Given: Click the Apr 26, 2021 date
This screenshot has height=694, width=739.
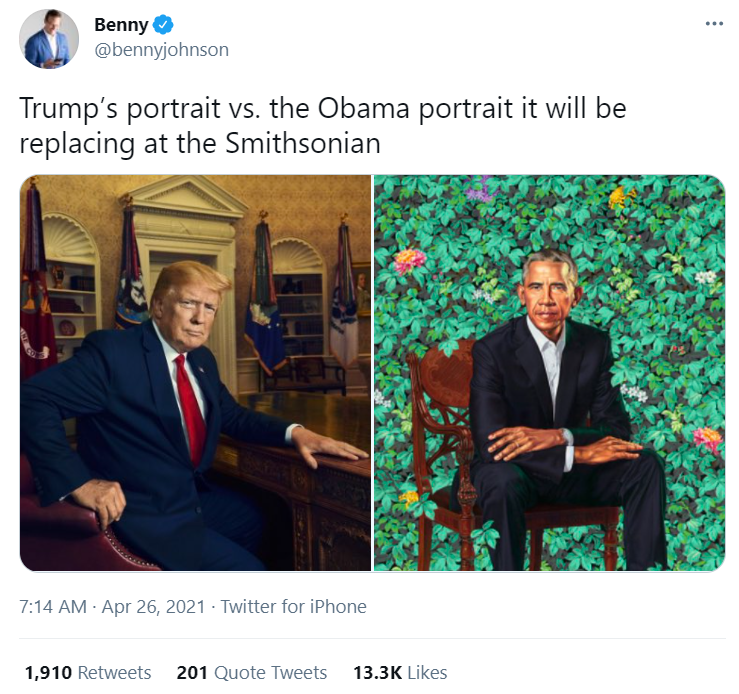Looking at the screenshot, I should [x=153, y=607].
